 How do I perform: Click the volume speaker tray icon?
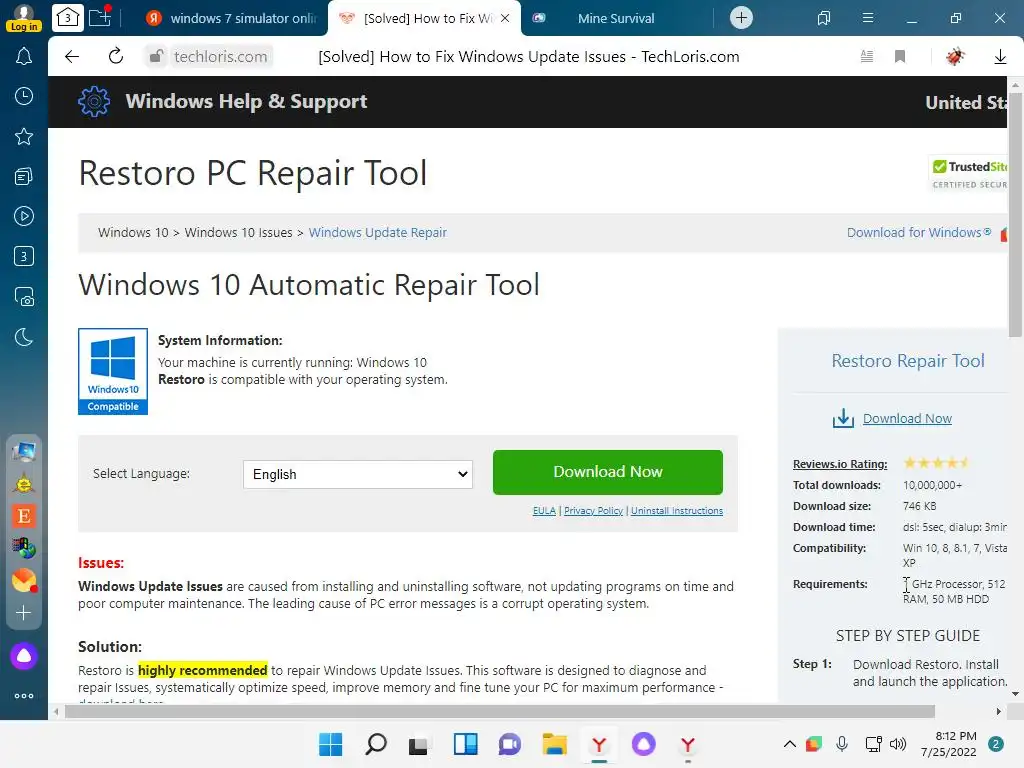click(898, 744)
